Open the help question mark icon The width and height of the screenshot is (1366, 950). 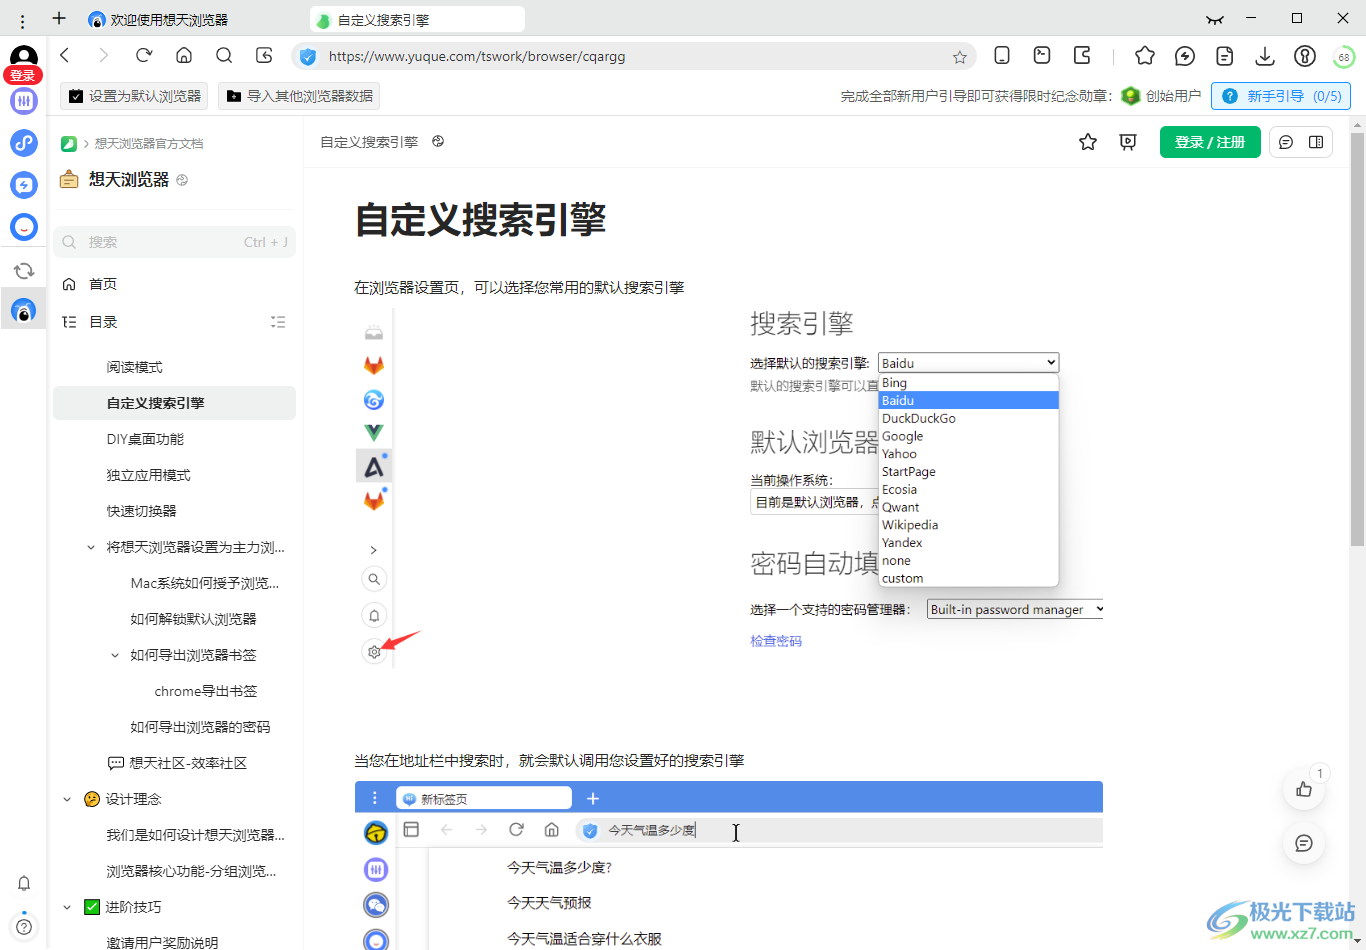(24, 927)
